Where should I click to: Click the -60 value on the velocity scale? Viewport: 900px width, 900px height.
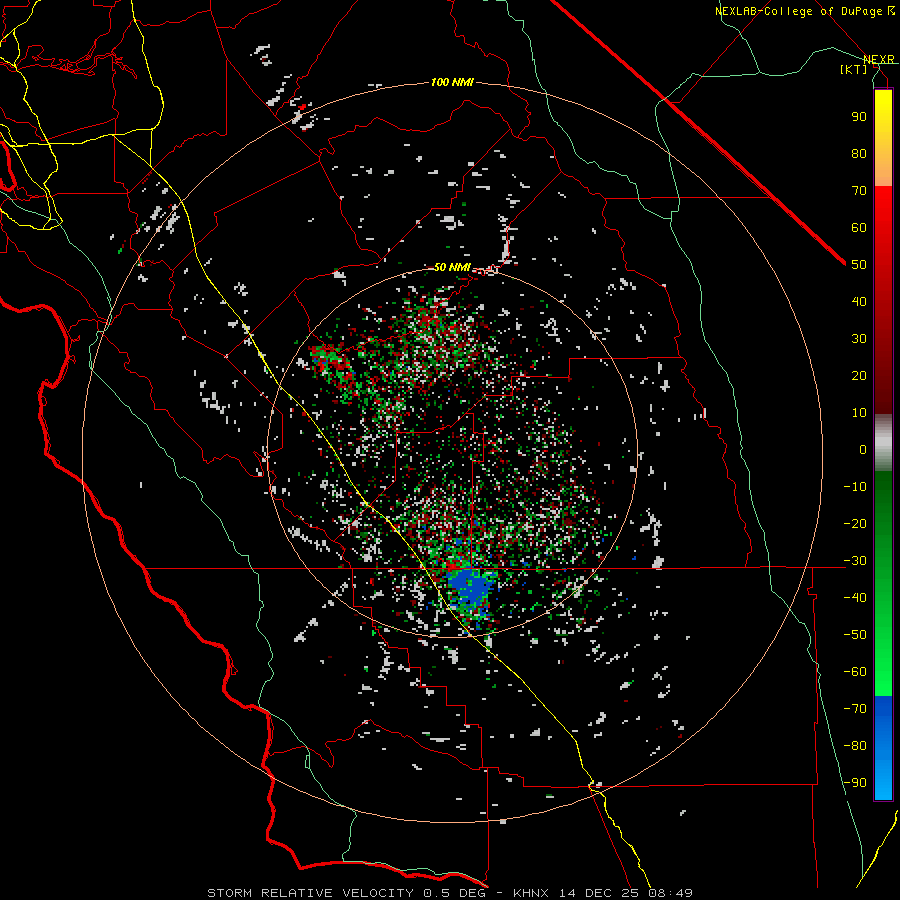[855, 672]
